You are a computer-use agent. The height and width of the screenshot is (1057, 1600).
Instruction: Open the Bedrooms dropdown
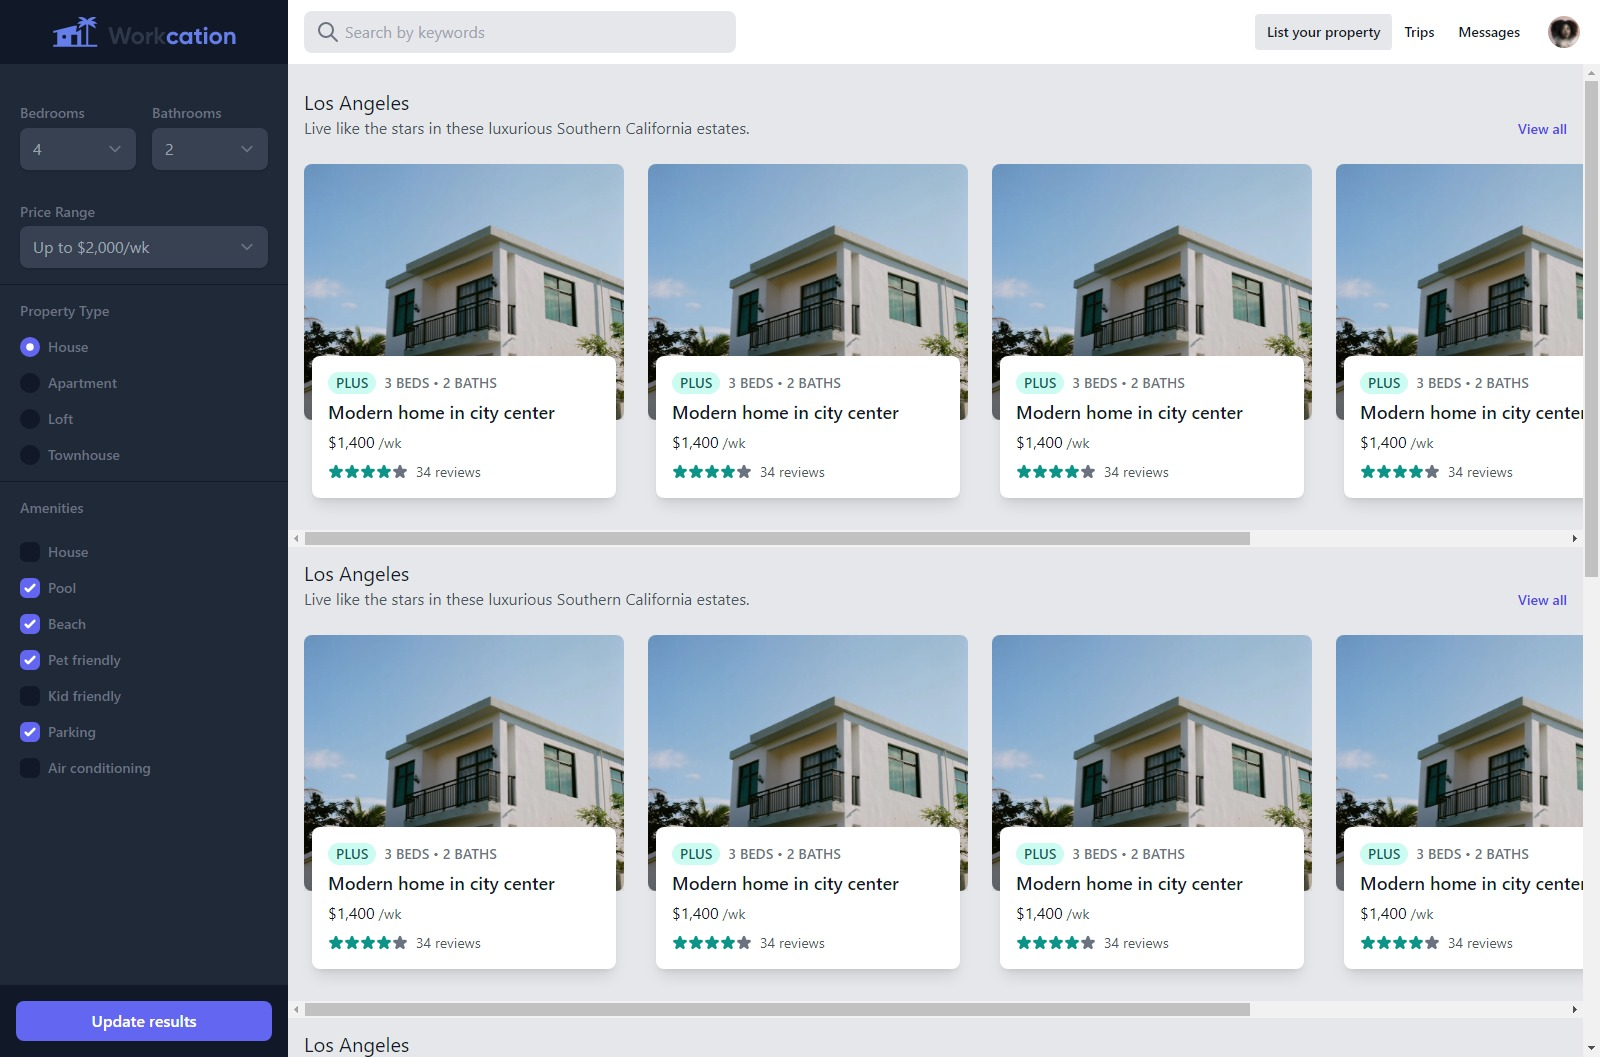[x=78, y=149]
